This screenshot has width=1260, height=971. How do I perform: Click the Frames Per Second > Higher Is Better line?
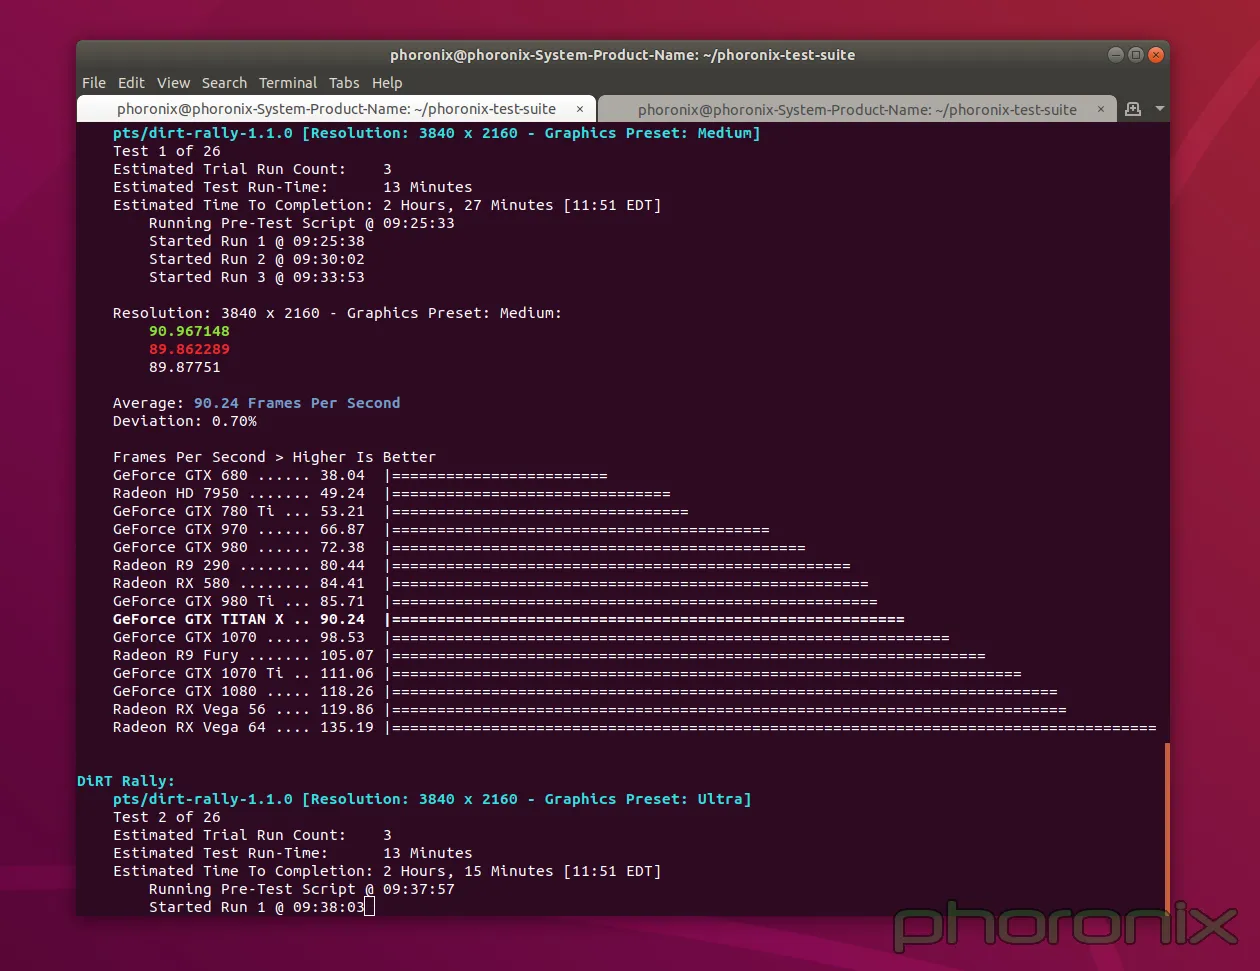click(274, 457)
